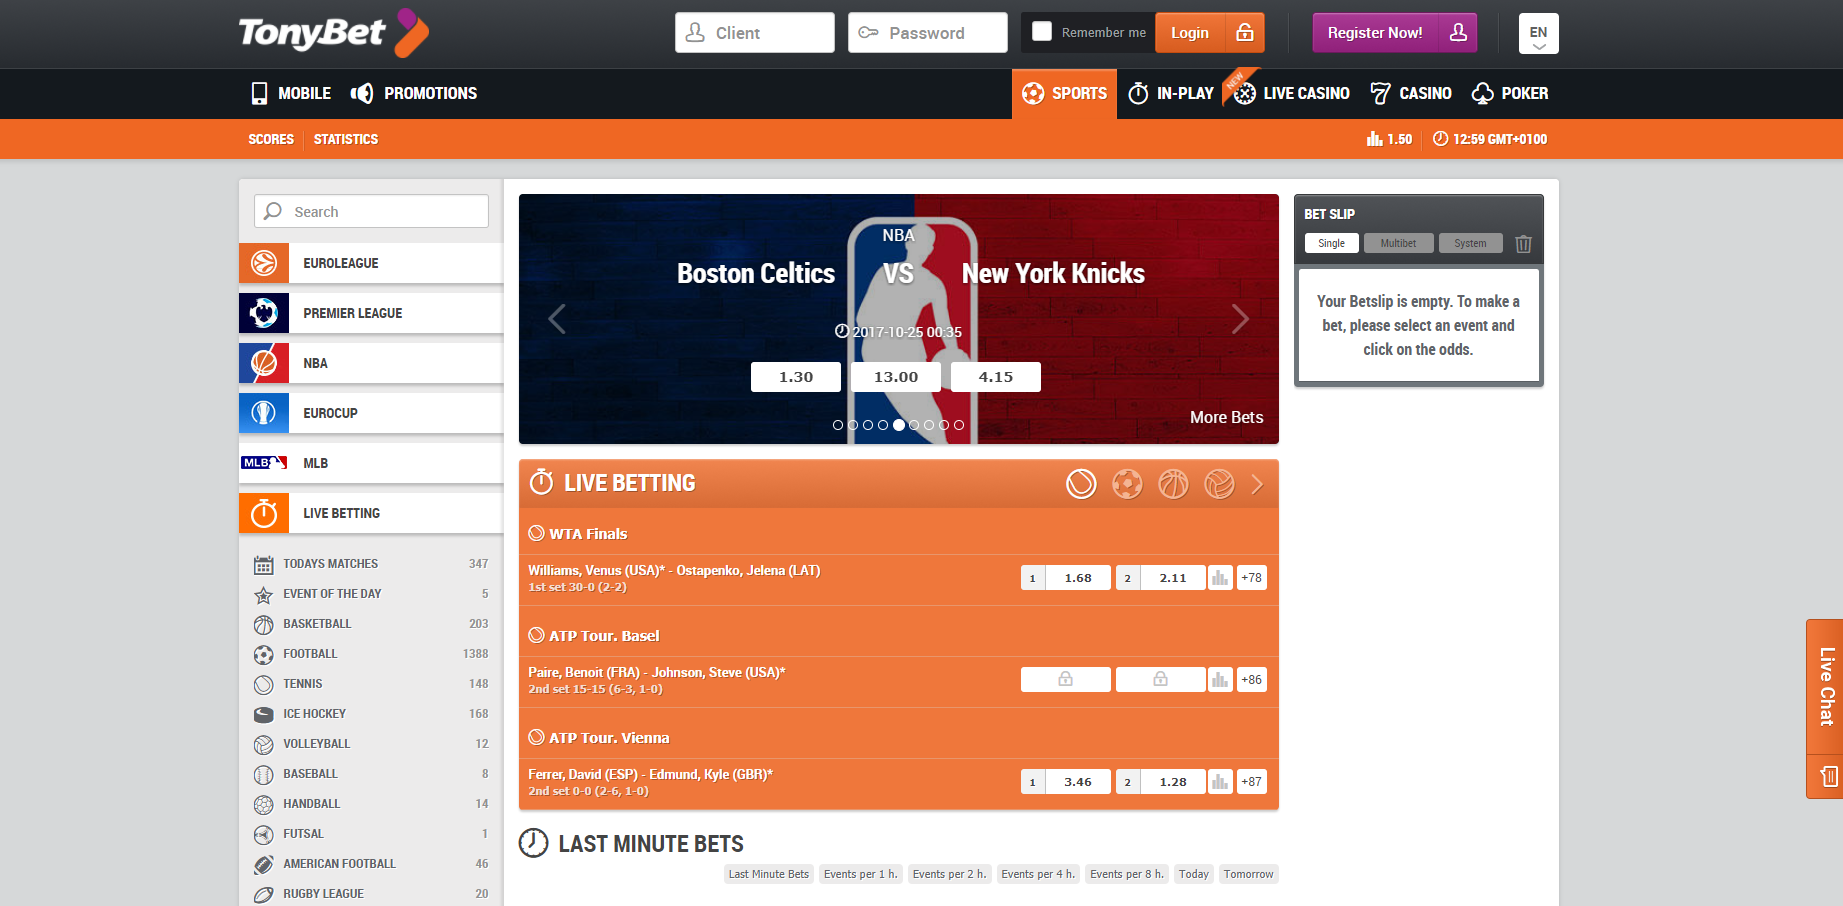The height and width of the screenshot is (906, 1843).
Task: Filter live betting by basketball icon
Action: point(1173,484)
